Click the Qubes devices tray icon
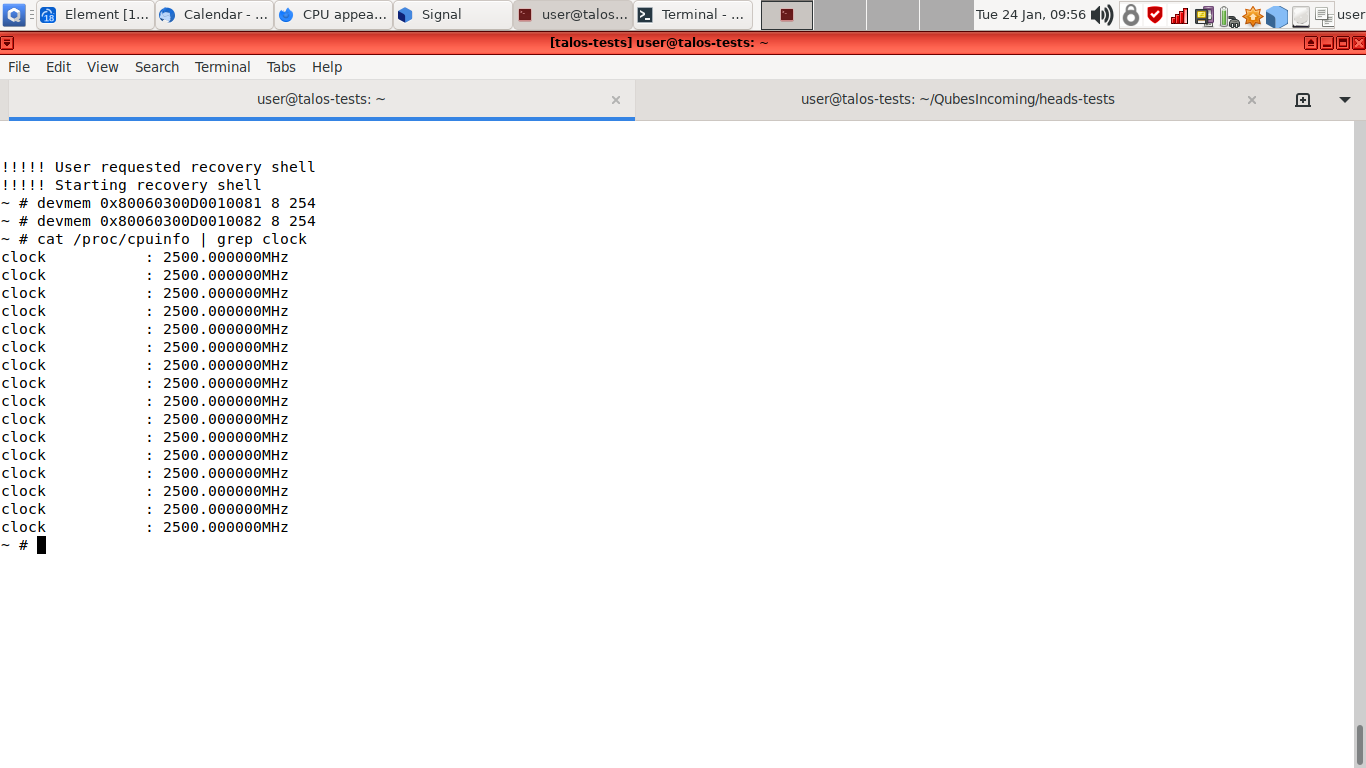This screenshot has height=768, width=1366. click(1204, 15)
